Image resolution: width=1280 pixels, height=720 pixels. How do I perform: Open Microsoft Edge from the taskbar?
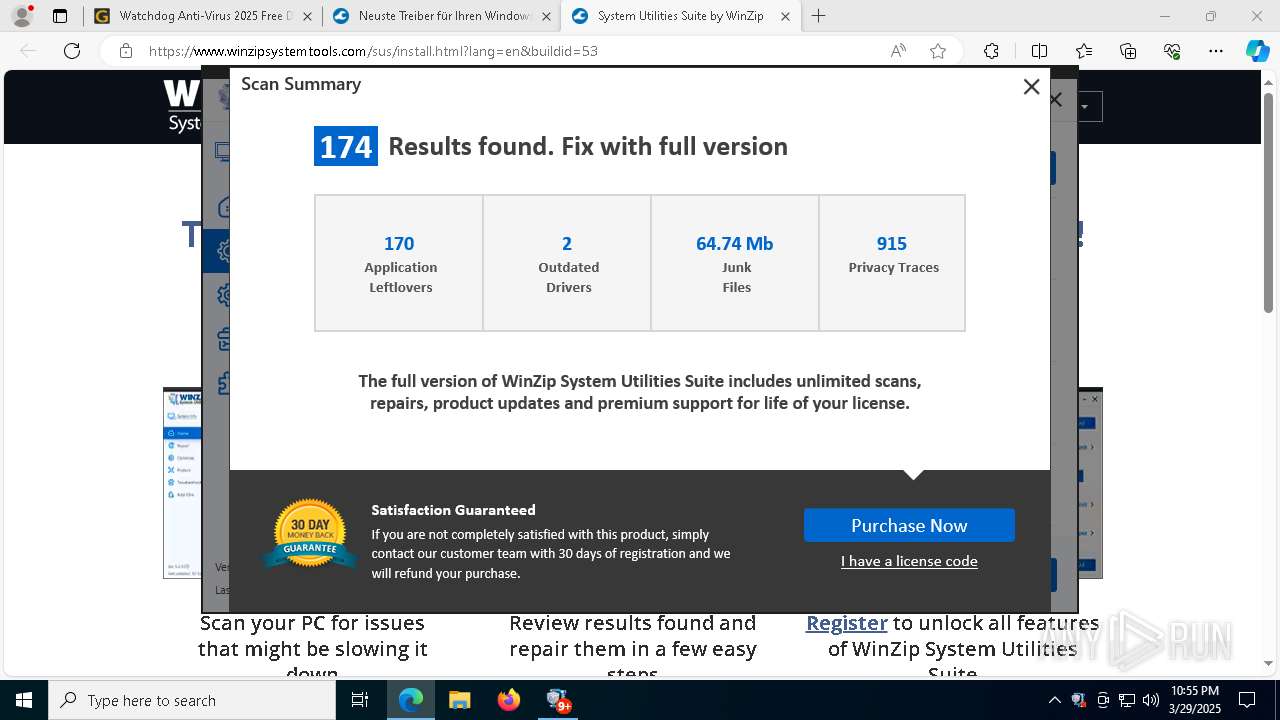pos(411,700)
